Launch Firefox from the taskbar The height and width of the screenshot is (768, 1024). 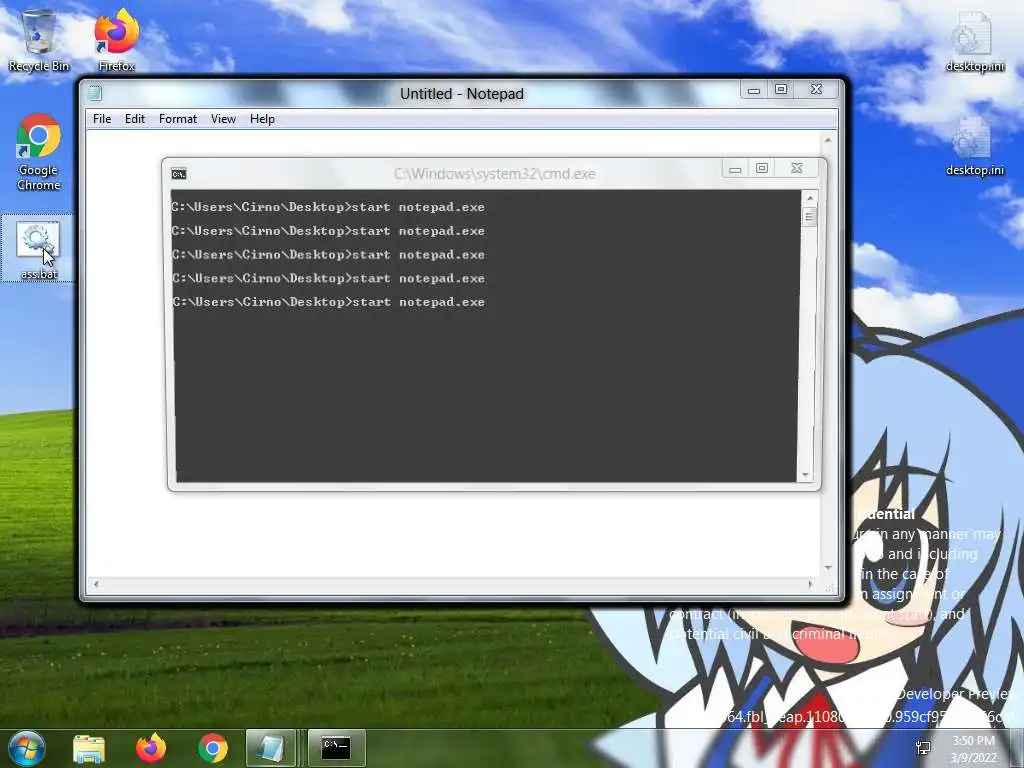[151, 748]
